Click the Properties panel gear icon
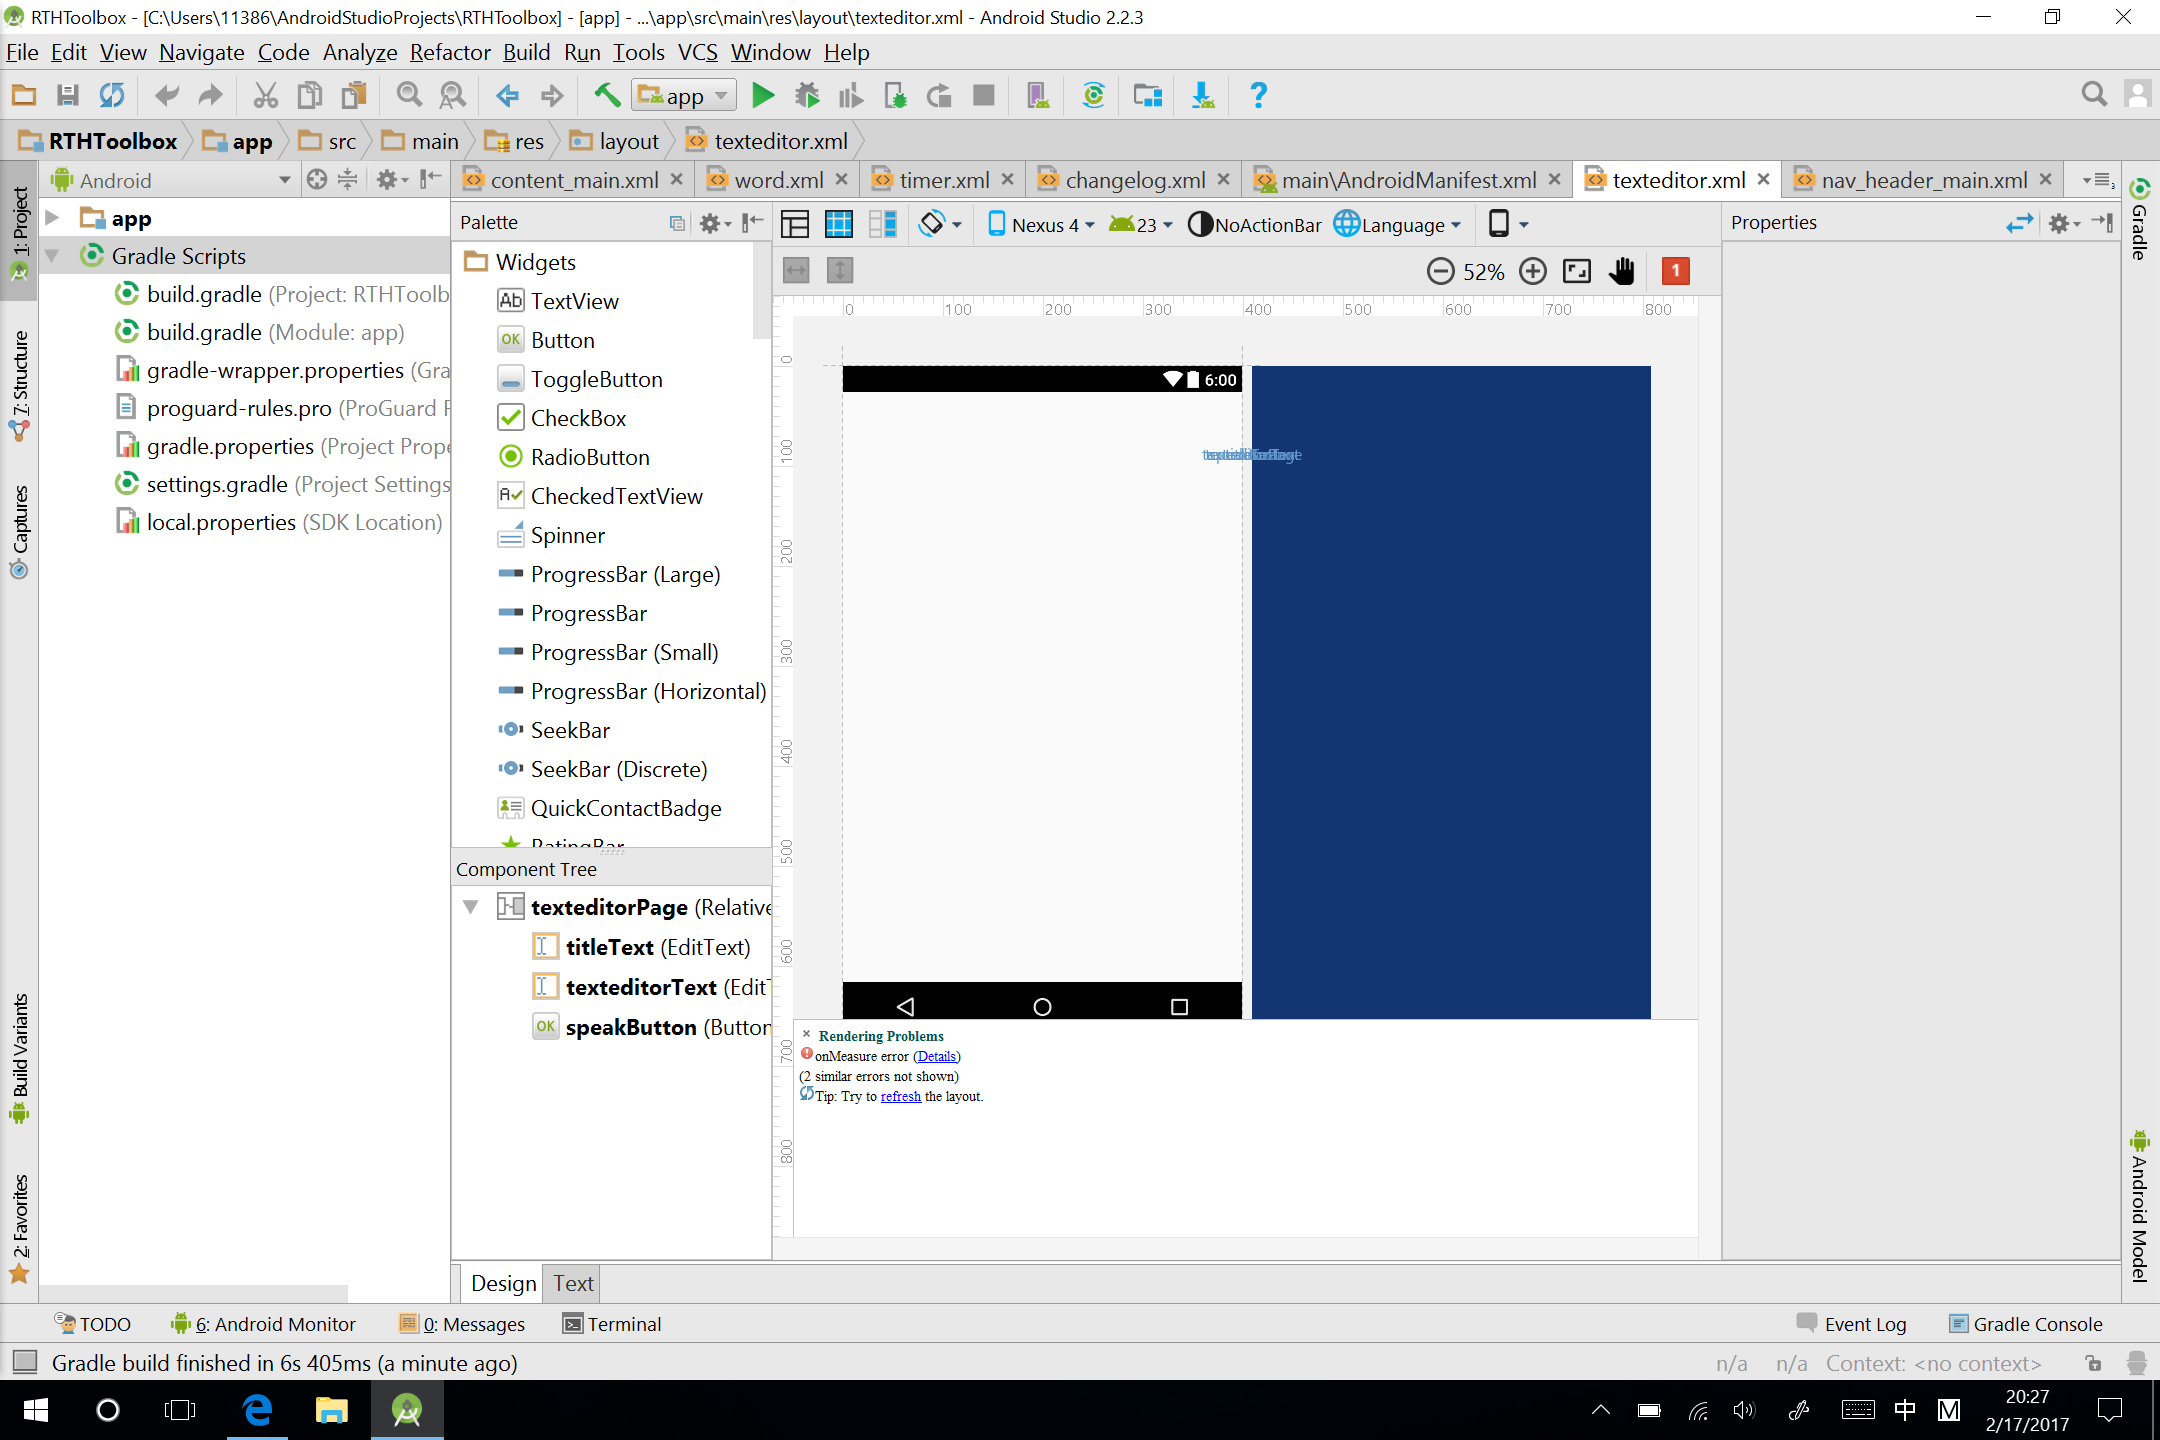 pyautogui.click(x=2063, y=223)
